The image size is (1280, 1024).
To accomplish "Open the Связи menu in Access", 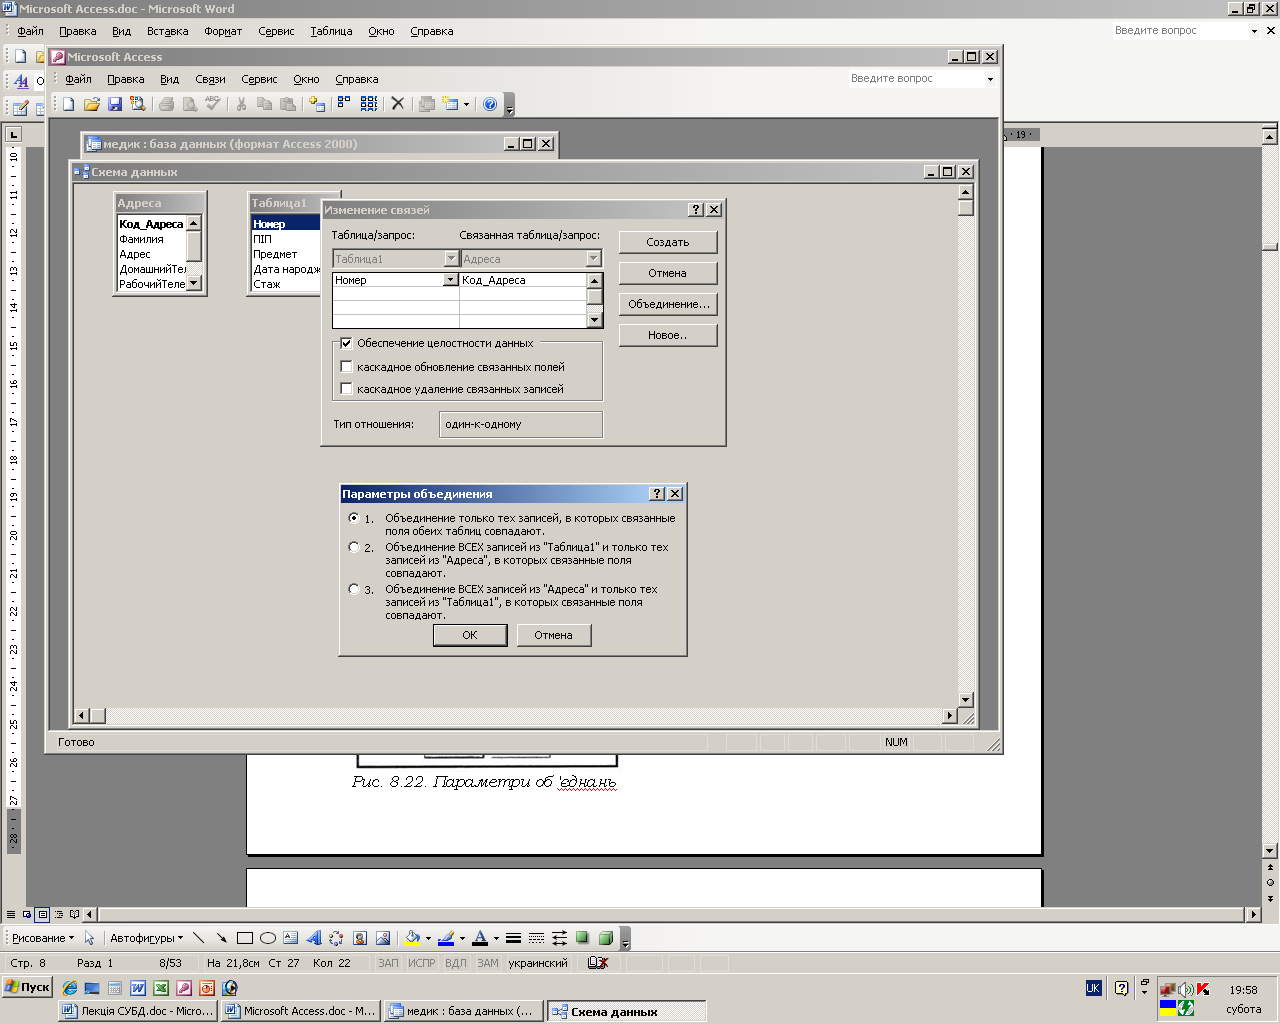I will (x=210, y=79).
